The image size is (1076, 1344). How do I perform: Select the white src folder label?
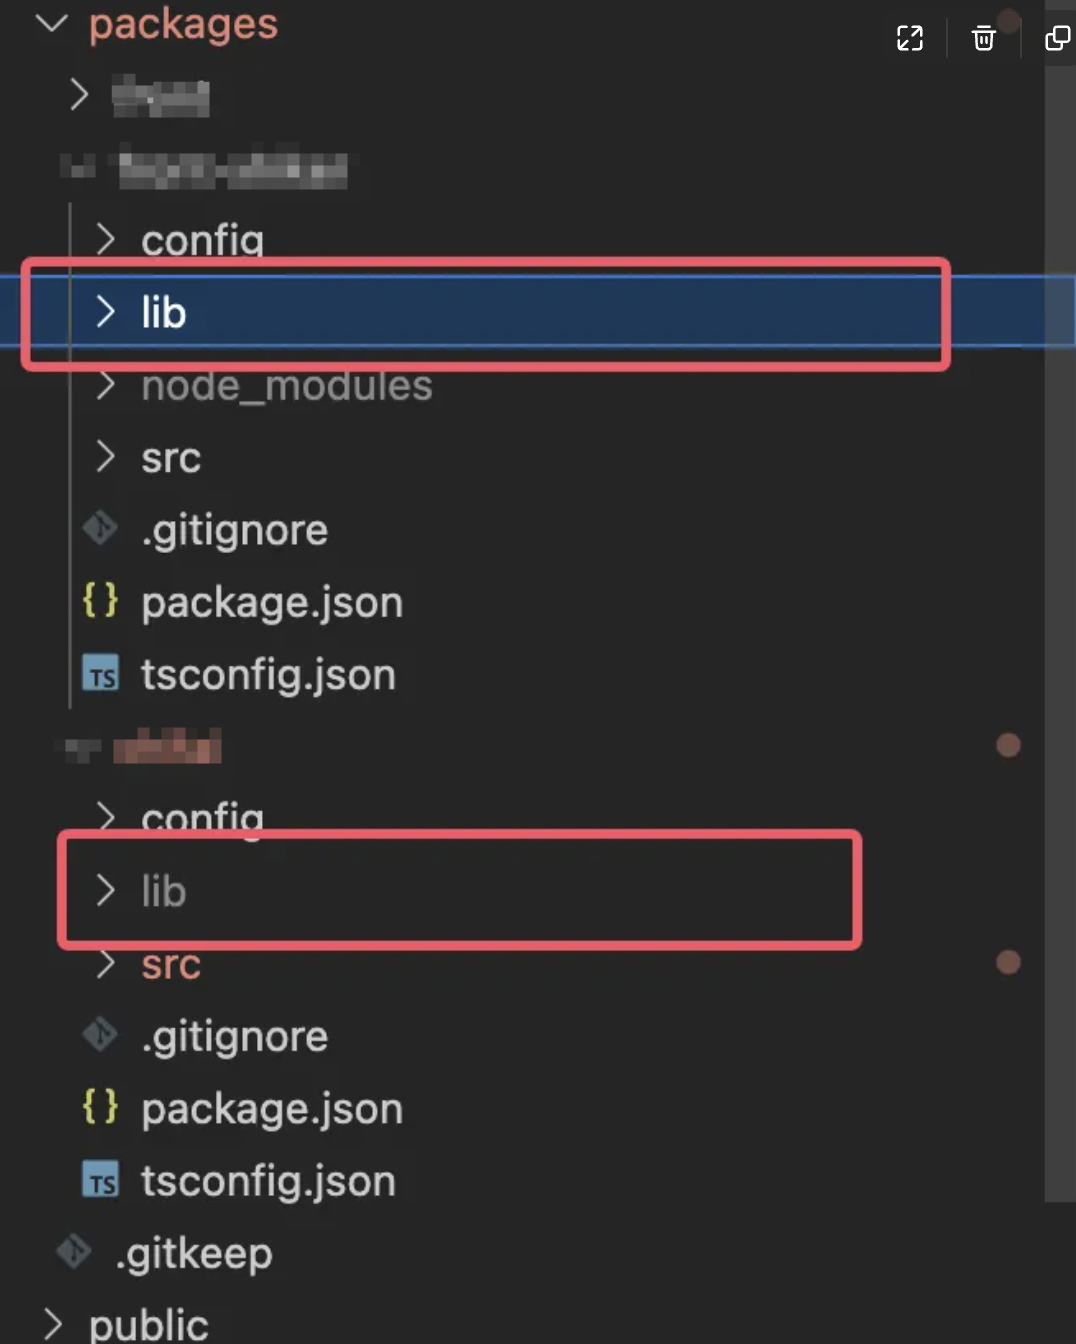point(171,458)
